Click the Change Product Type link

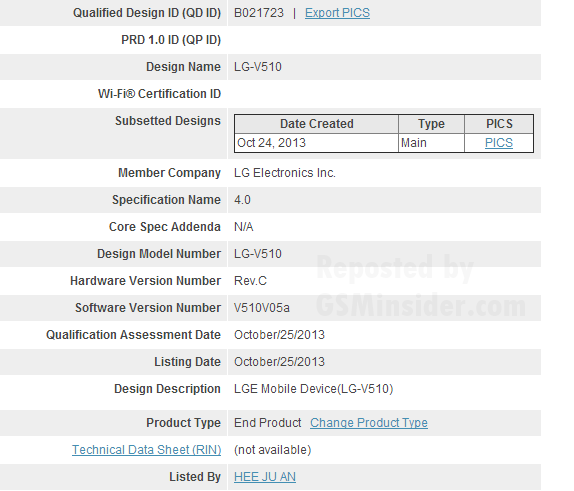[369, 423]
